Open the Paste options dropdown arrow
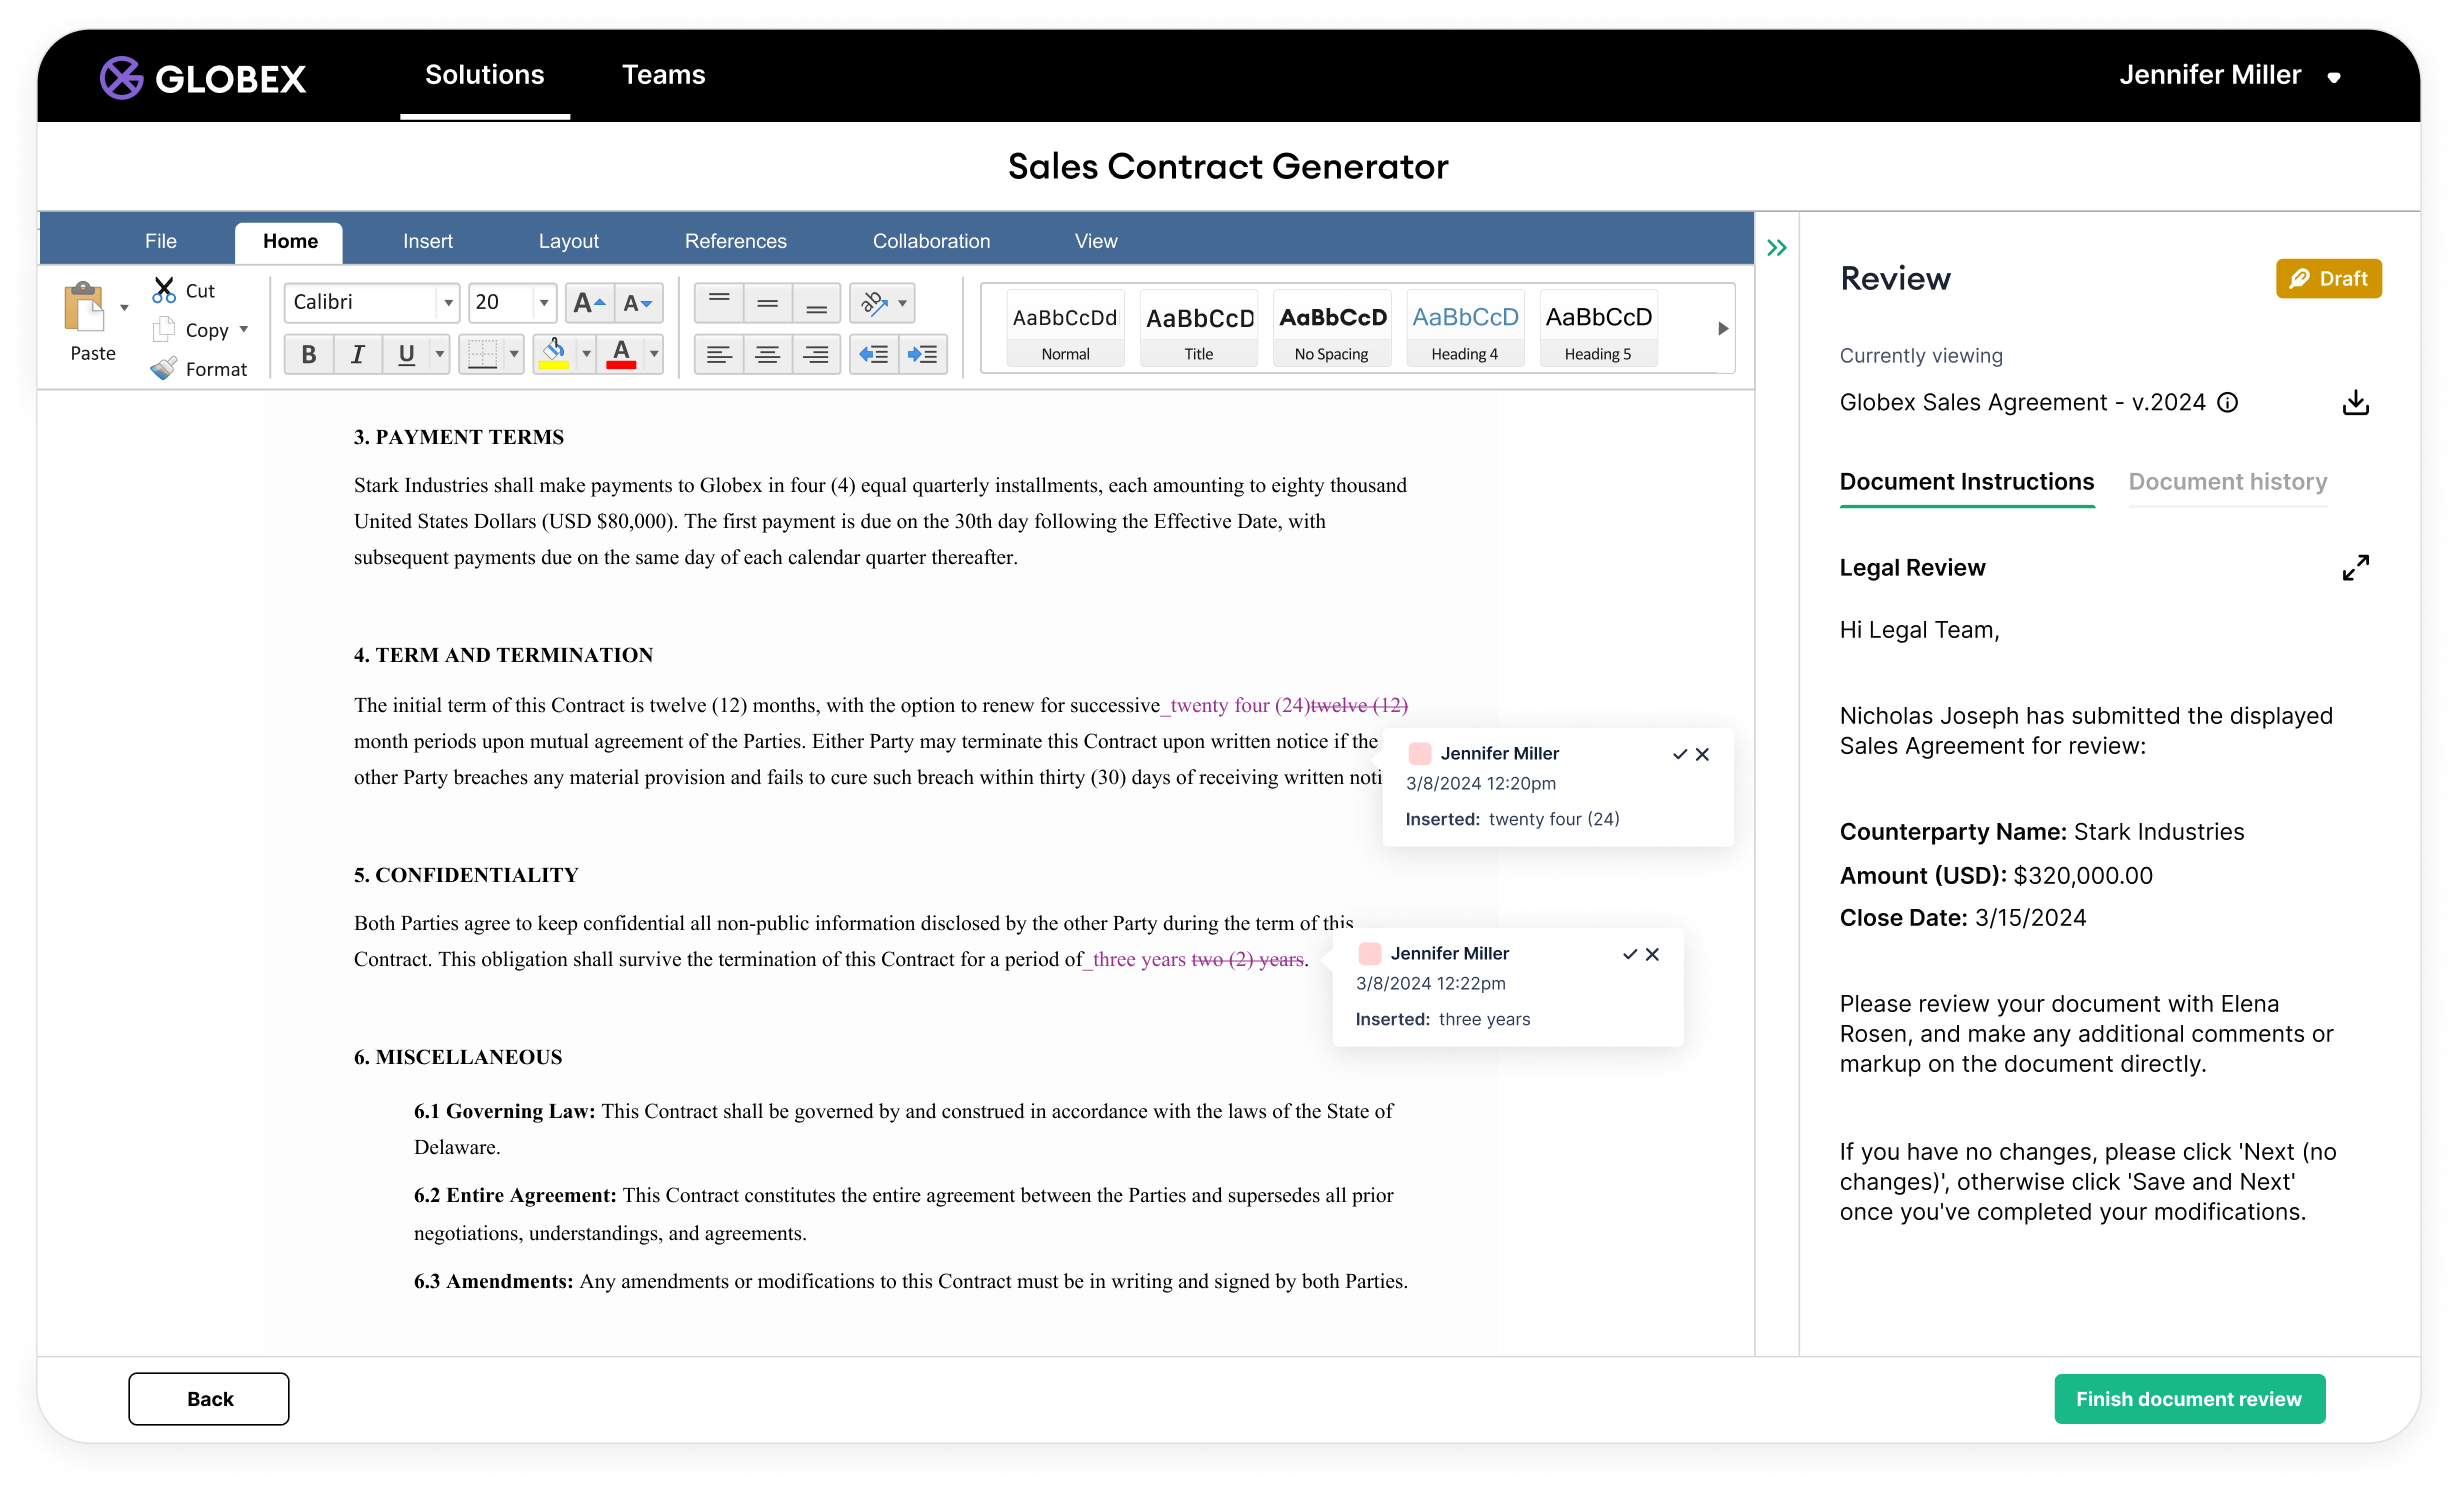The image size is (2456, 1486). tap(124, 308)
